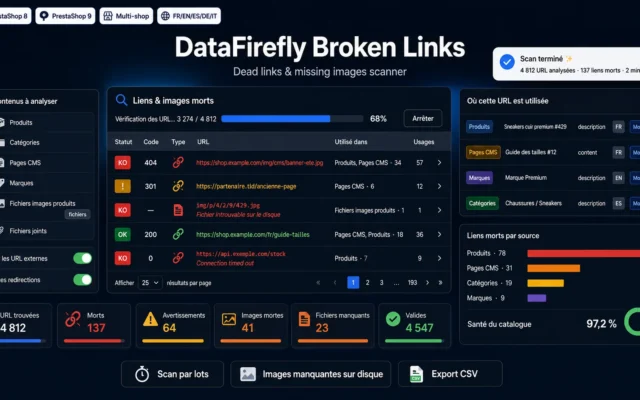640x400 pixels.
Task: Click the blue Produits tag in usage list
Action: (479, 127)
